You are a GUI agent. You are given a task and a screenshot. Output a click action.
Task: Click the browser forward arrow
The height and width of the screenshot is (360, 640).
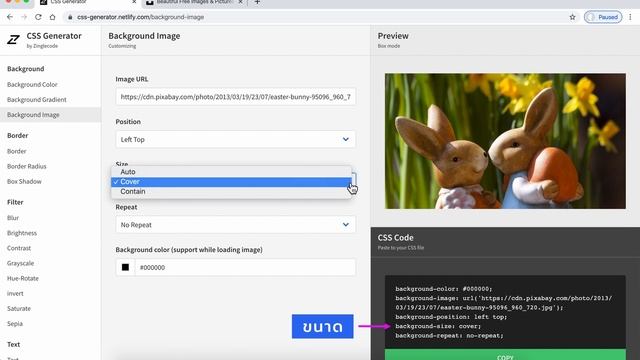(x=24, y=17)
